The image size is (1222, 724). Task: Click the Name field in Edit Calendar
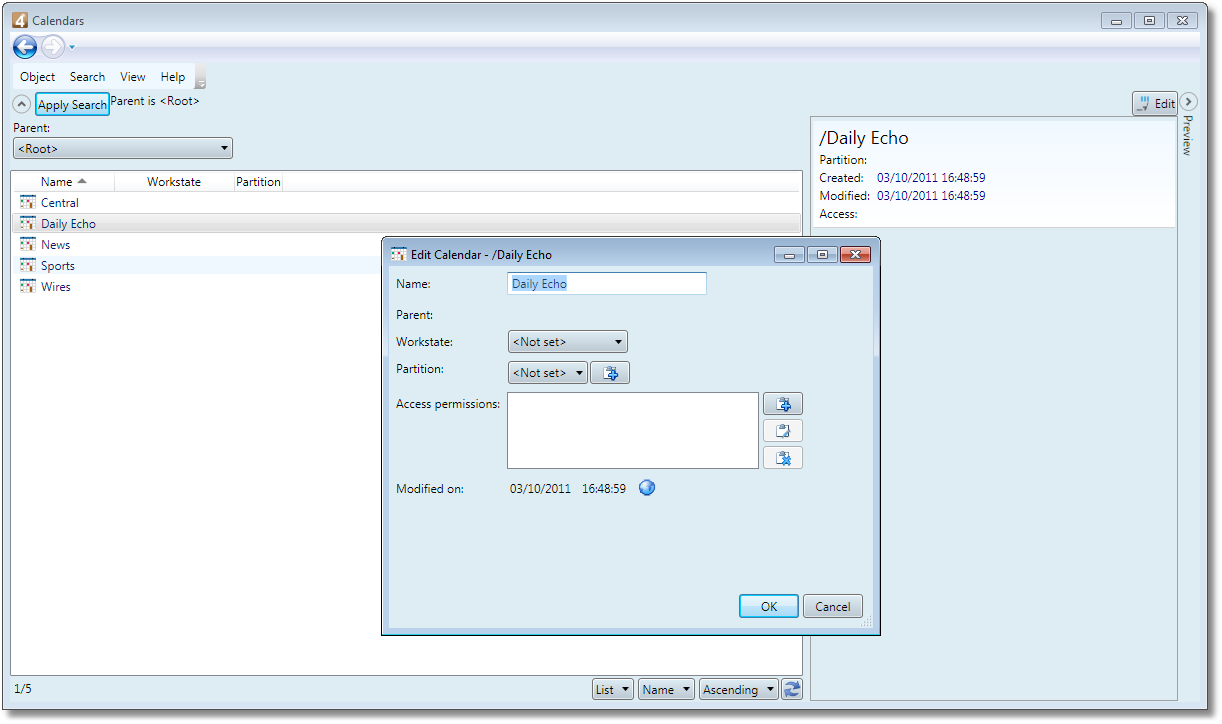pos(607,284)
